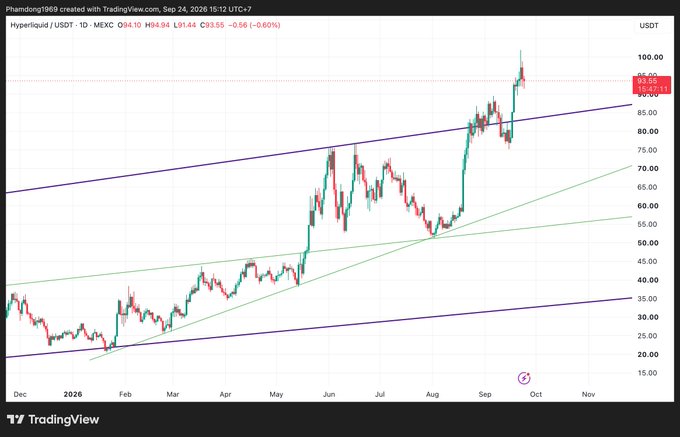The image size is (680, 437).
Task: Click the purple lightning bolt event icon
Action: [524, 378]
